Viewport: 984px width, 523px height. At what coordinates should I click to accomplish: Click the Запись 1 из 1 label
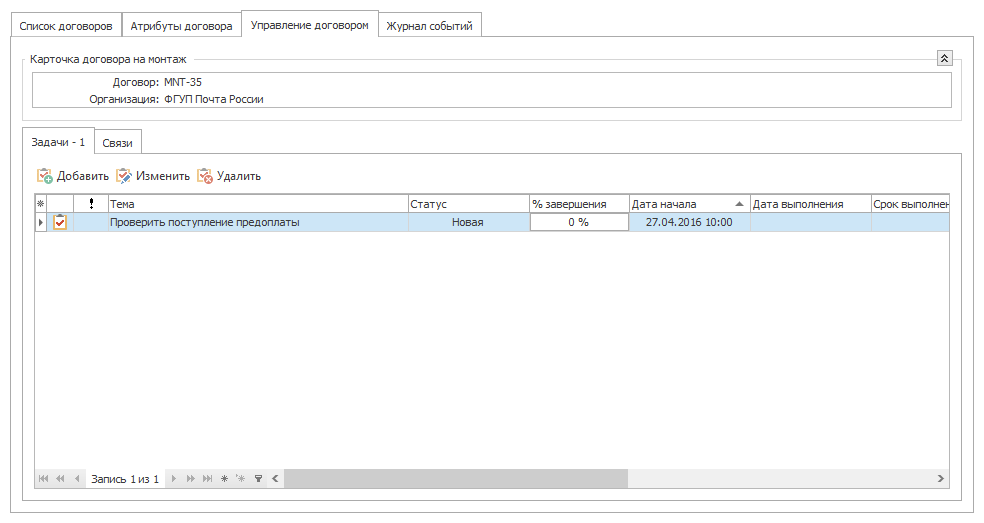pyautogui.click(x=125, y=479)
